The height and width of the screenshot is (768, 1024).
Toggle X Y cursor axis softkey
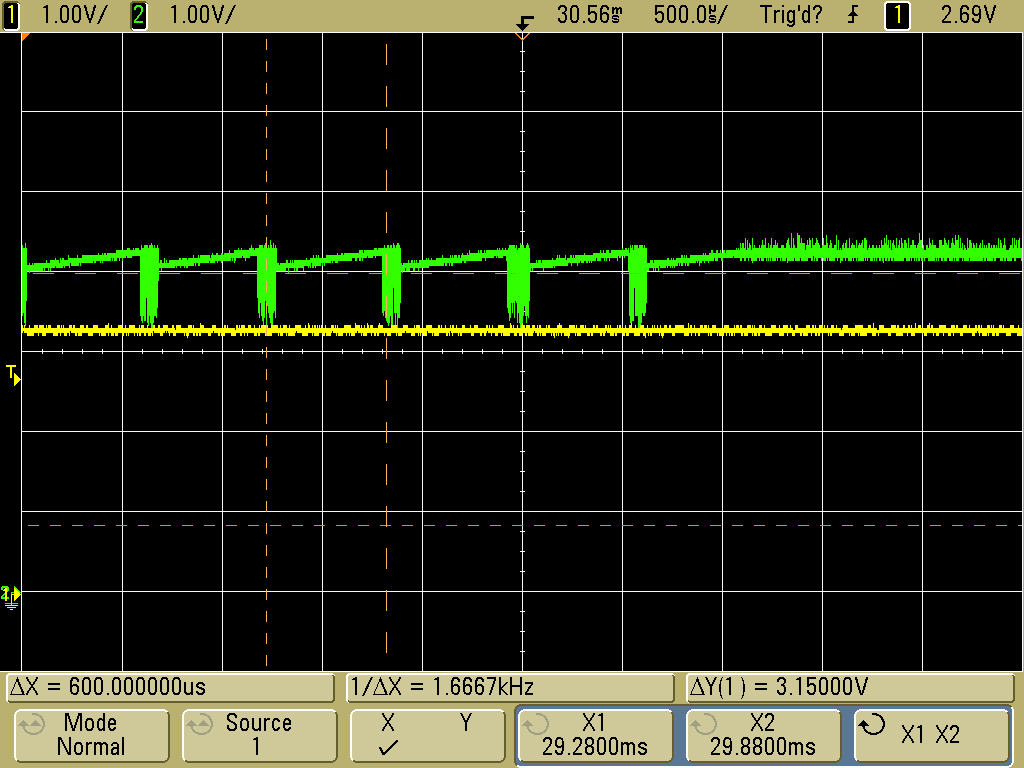coord(427,735)
